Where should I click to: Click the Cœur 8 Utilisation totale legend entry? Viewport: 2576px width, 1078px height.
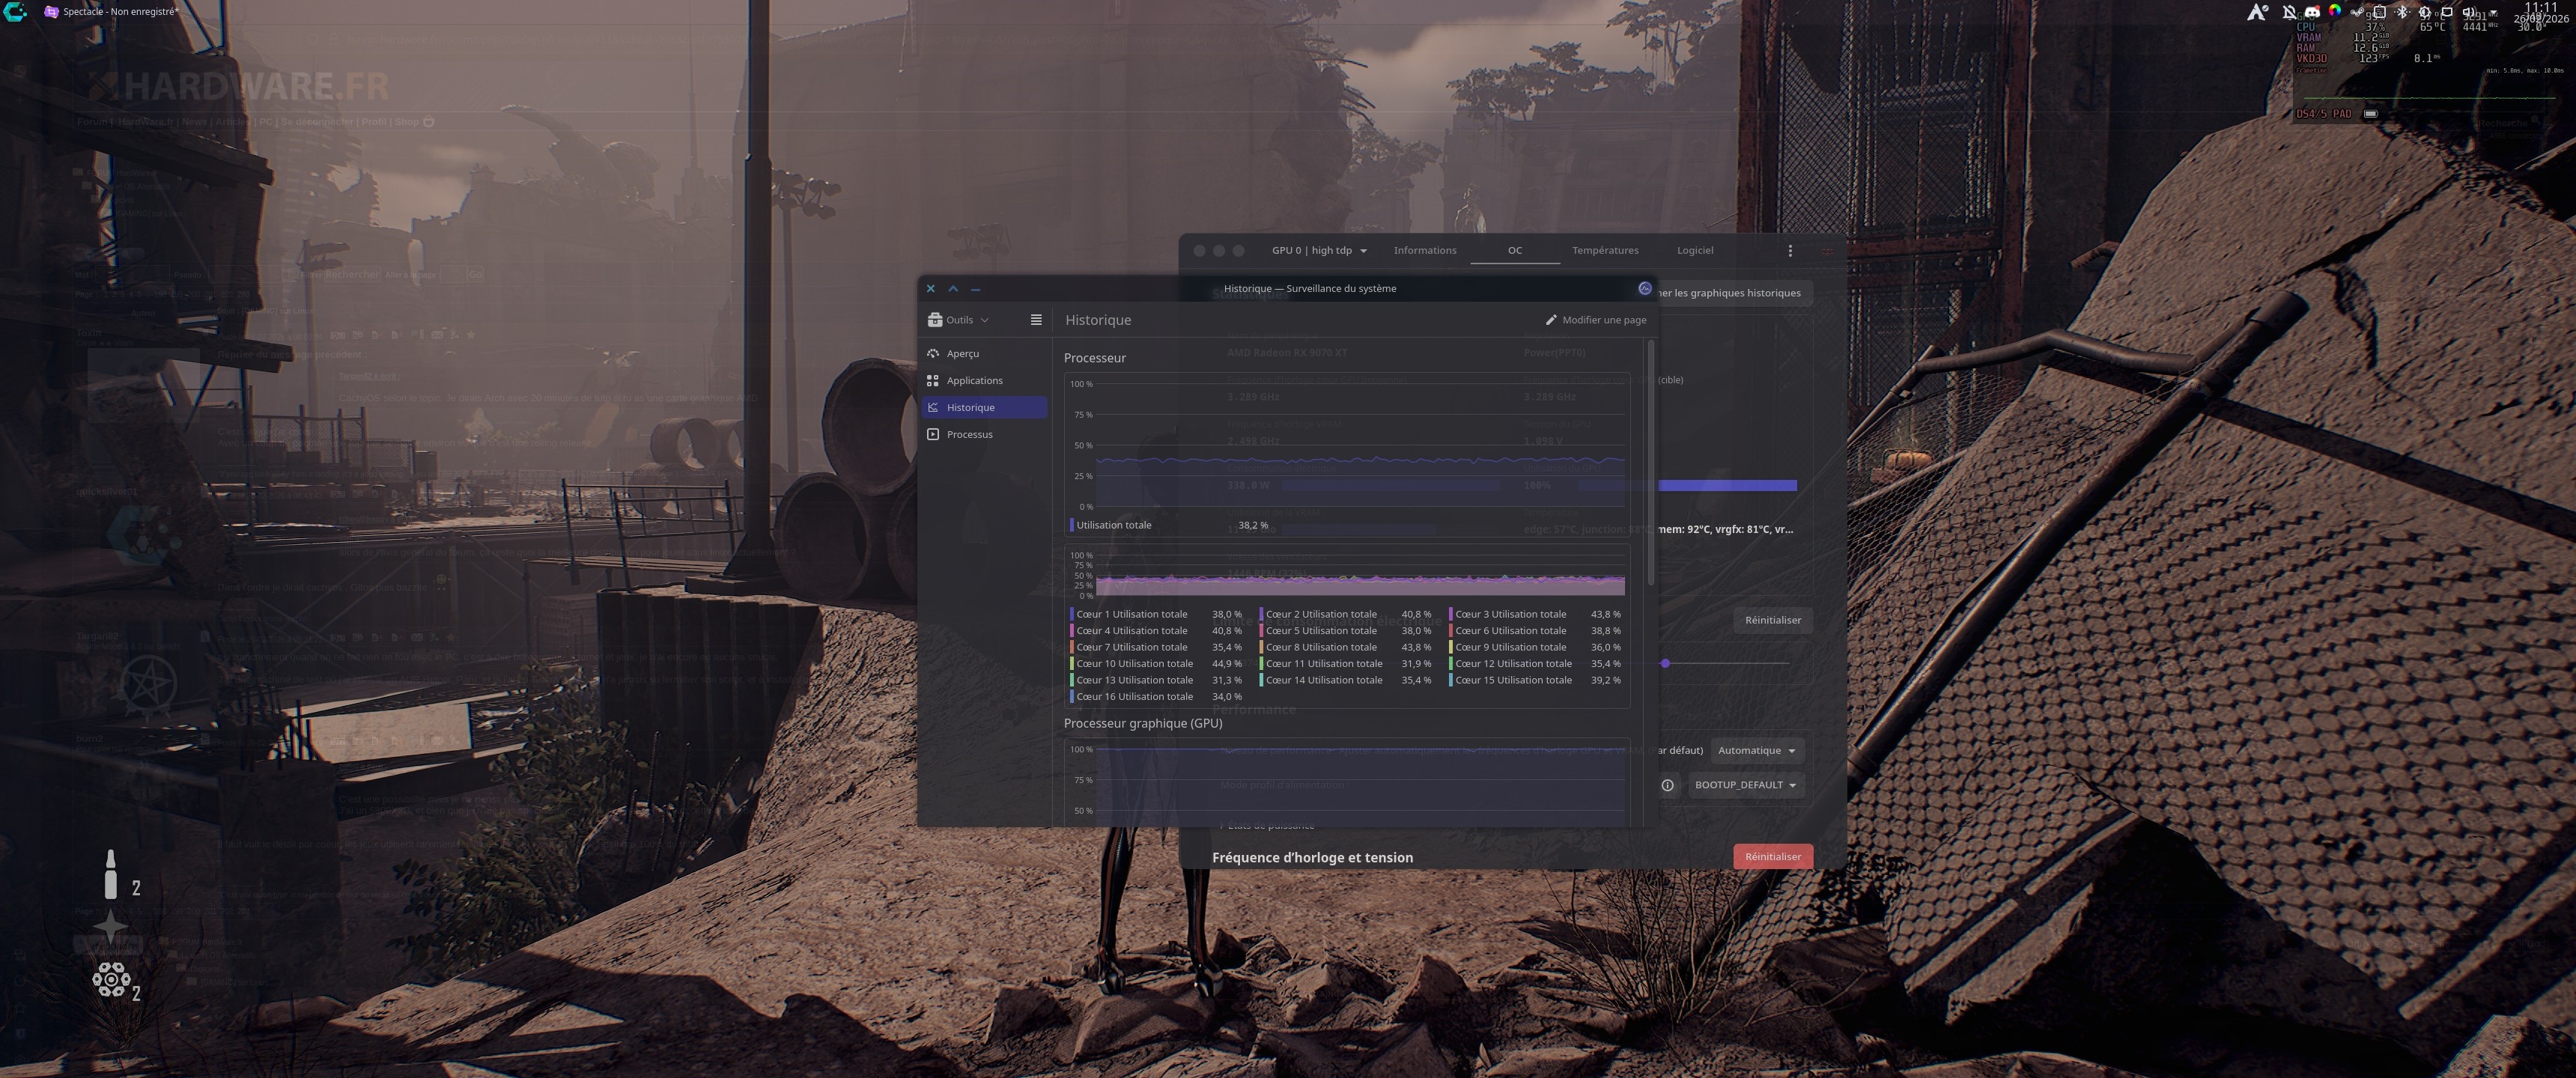tap(1345, 648)
